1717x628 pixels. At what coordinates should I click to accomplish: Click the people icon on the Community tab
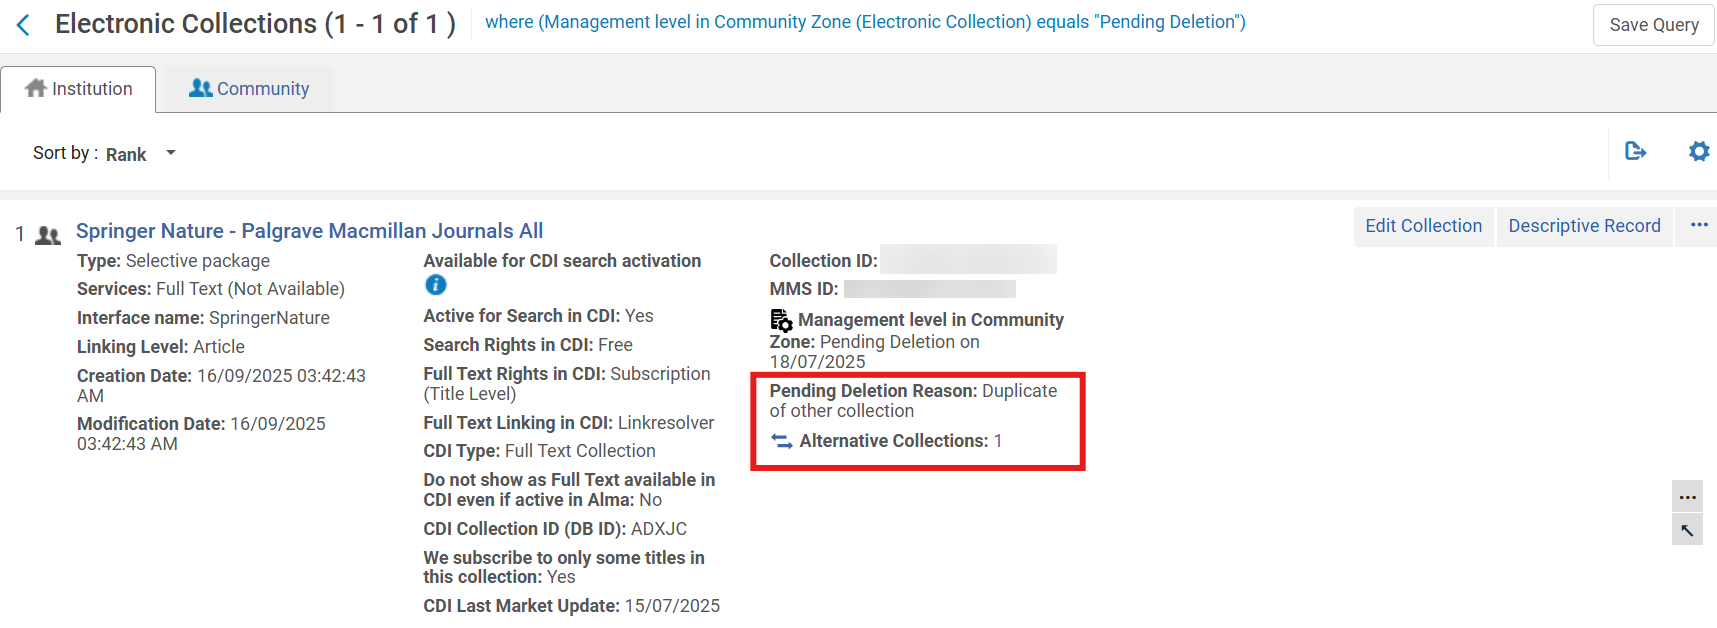tap(198, 88)
